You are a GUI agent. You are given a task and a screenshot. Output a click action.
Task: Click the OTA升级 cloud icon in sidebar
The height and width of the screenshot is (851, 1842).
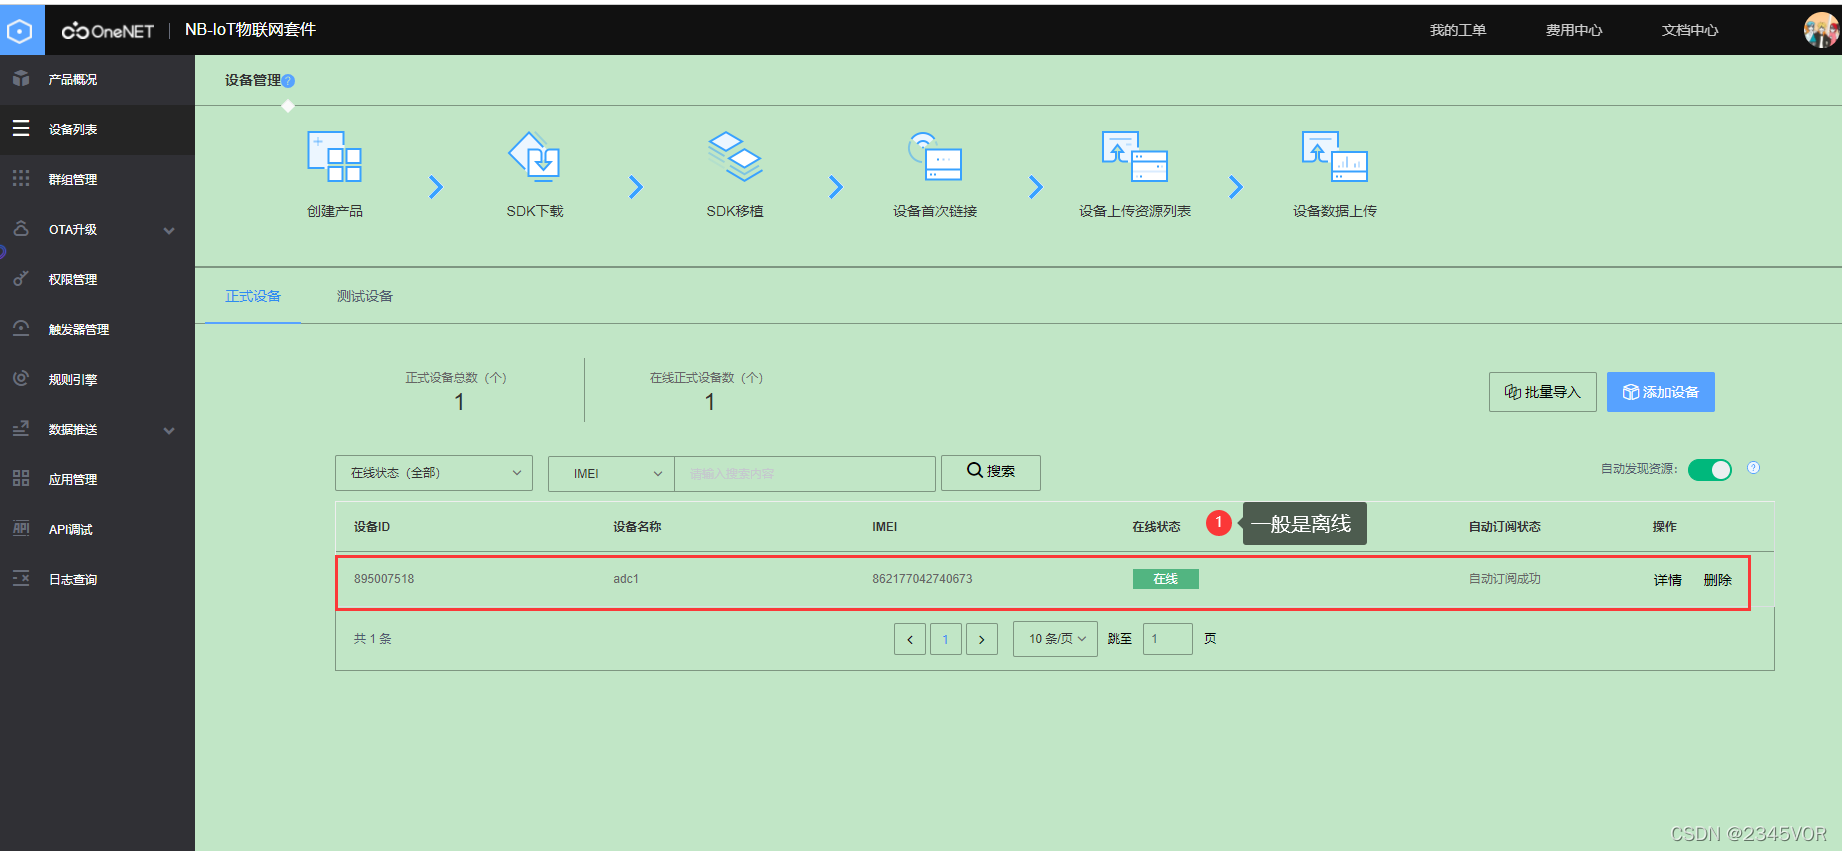tap(21, 229)
